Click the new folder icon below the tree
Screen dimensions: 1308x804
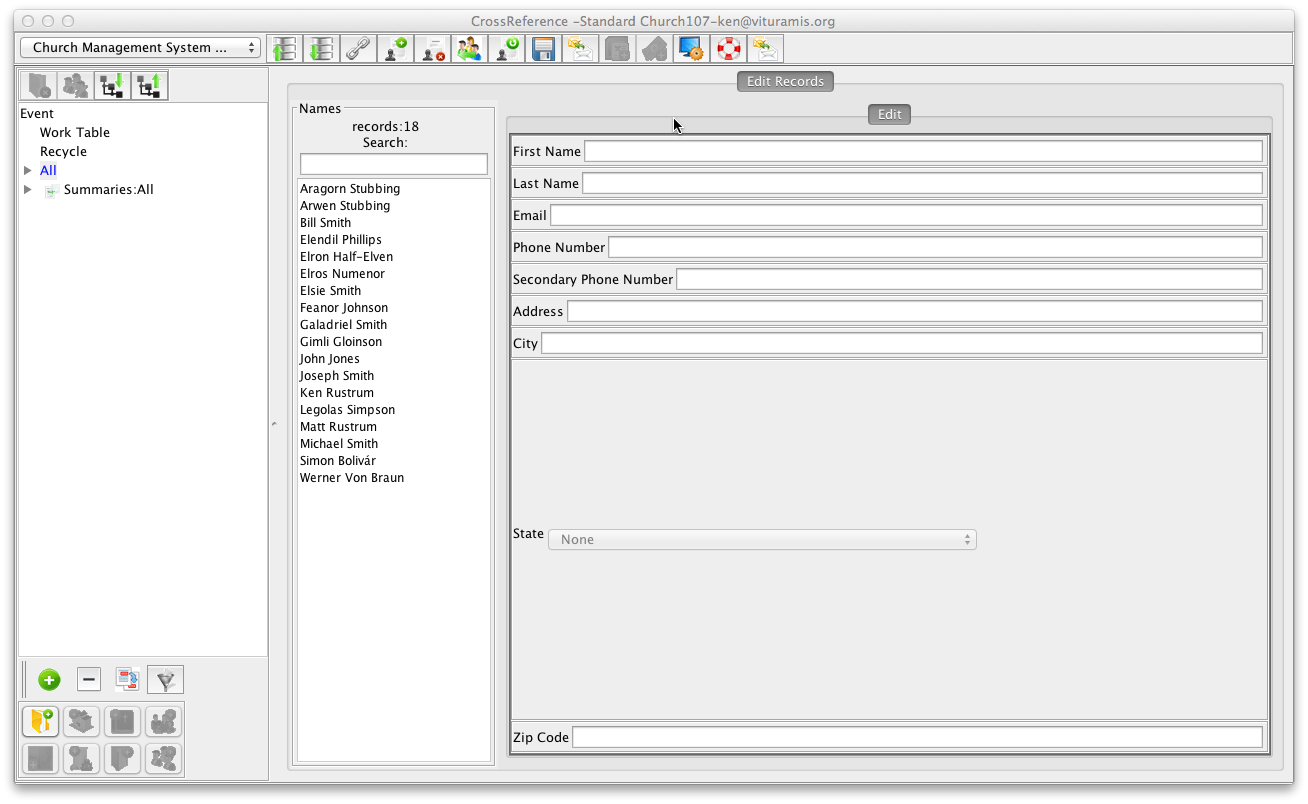40,721
